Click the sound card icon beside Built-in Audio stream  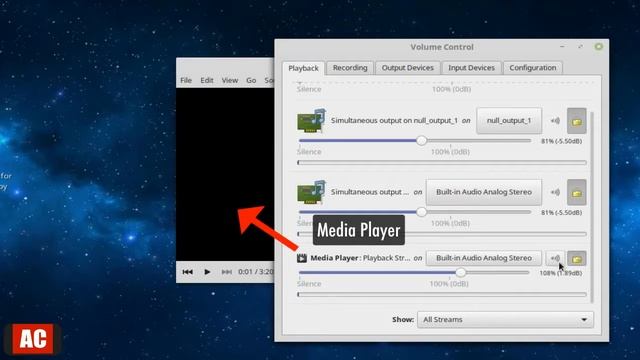[x=311, y=192]
